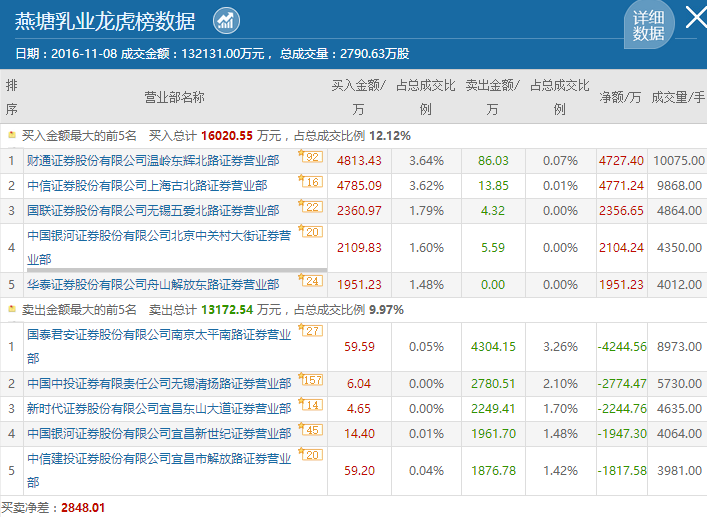707x517 pixels.
Task: Click the star badge 45 for 中国银河宜昌新世纪
Action: [311, 429]
